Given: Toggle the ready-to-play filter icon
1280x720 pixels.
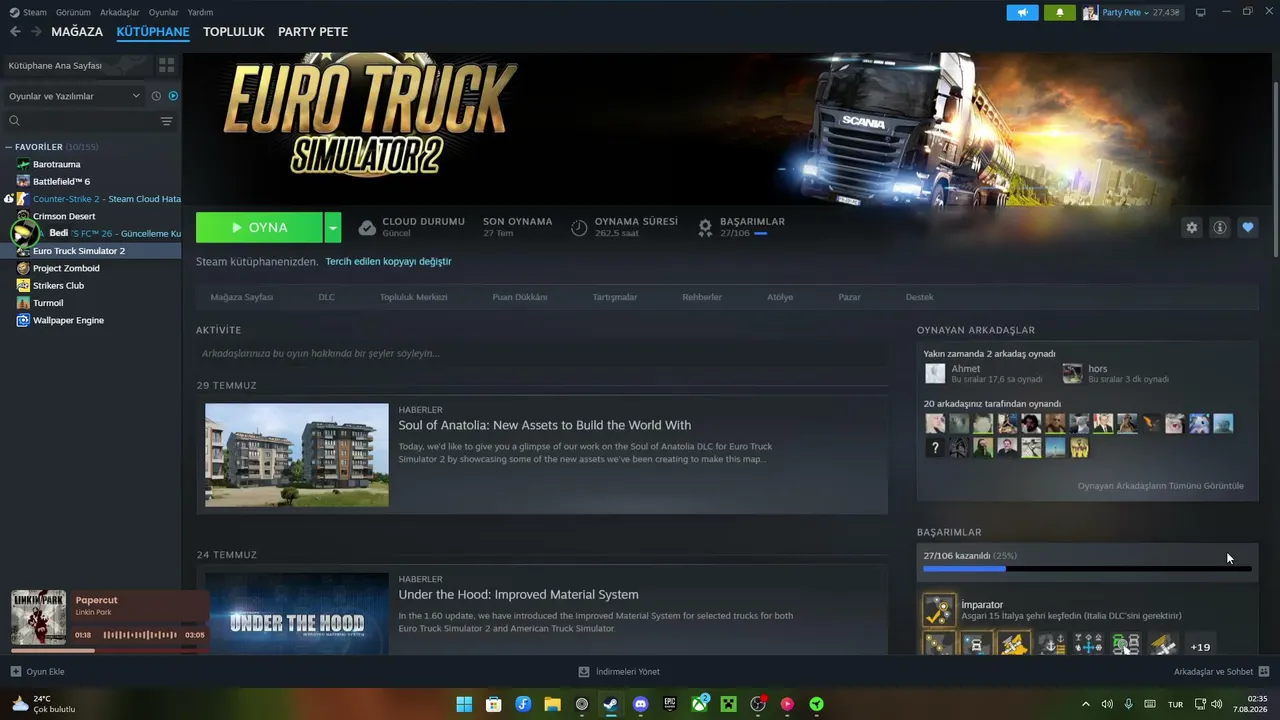Looking at the screenshot, I should coord(173,96).
